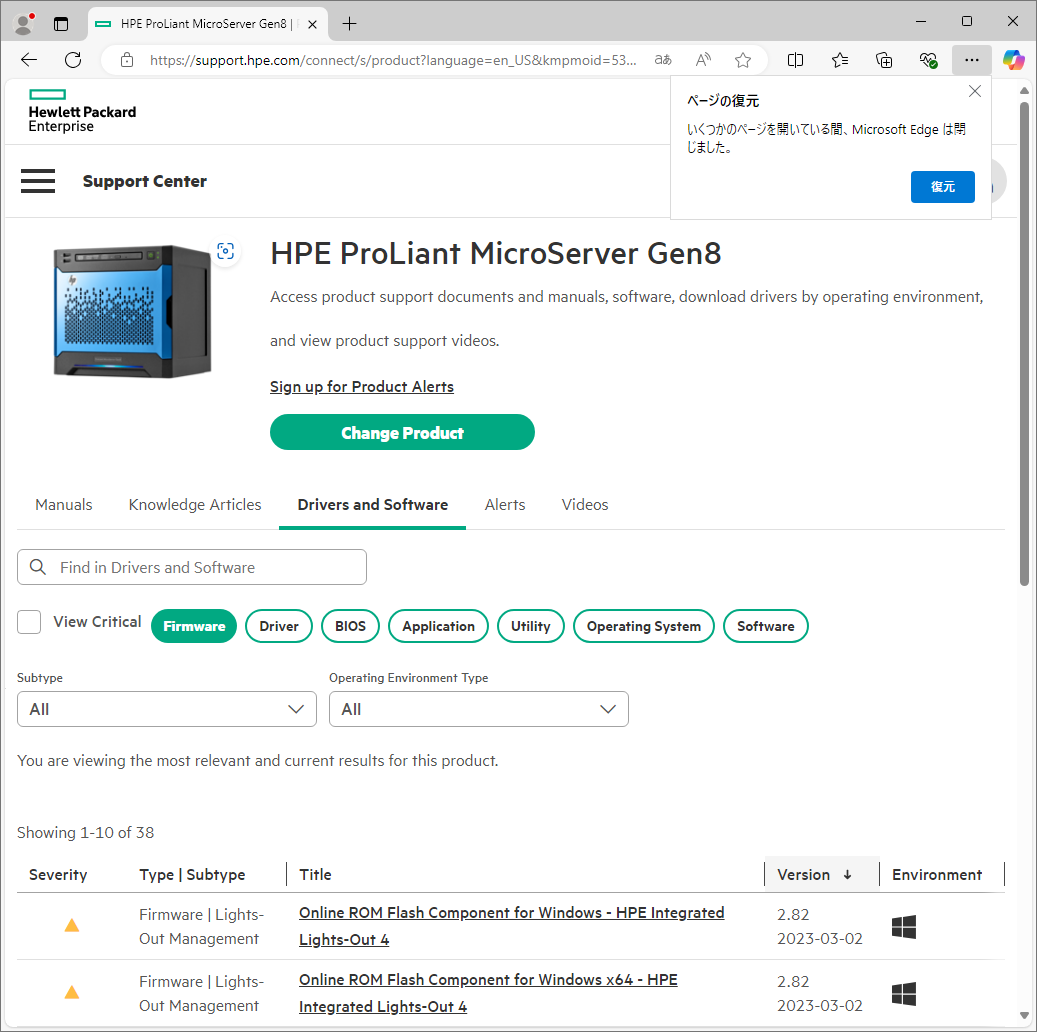
Task: Switch to the Alerts tab
Action: [505, 505]
